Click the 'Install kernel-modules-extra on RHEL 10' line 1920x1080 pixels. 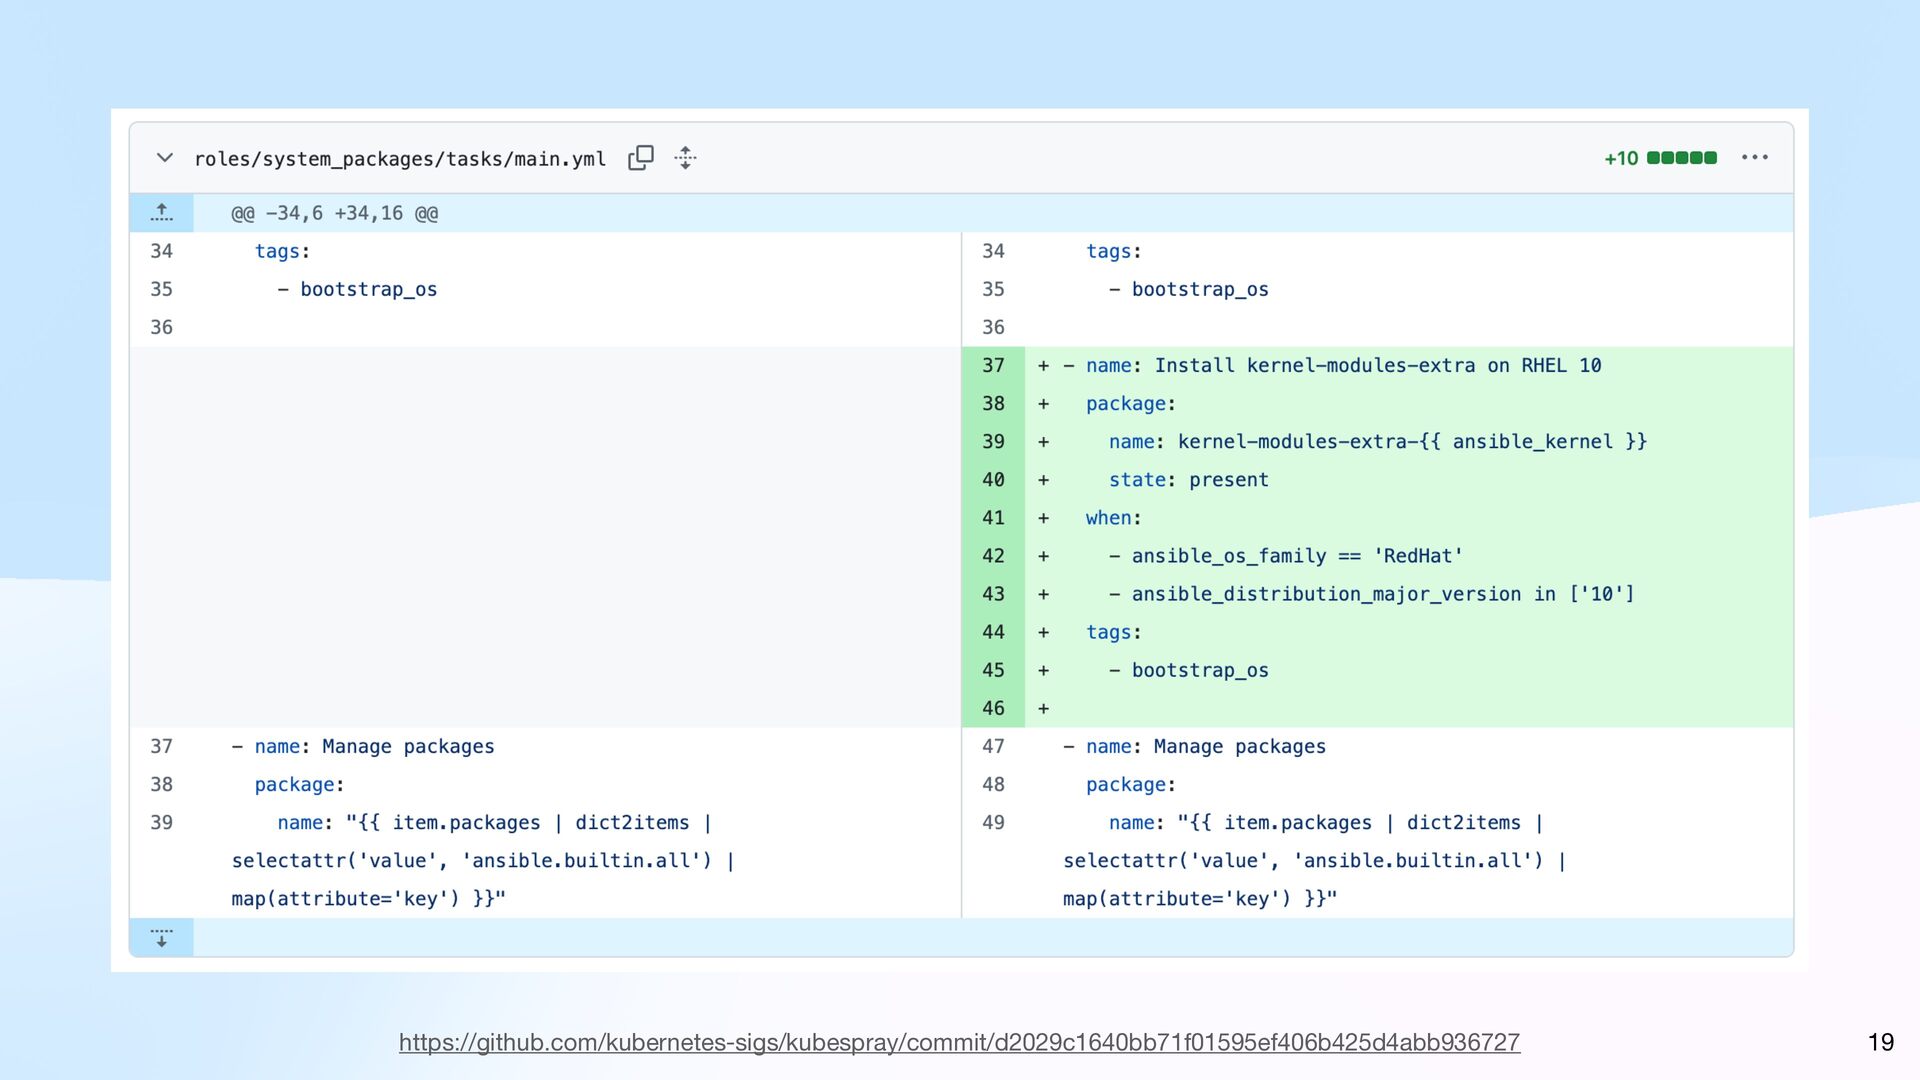(1377, 366)
